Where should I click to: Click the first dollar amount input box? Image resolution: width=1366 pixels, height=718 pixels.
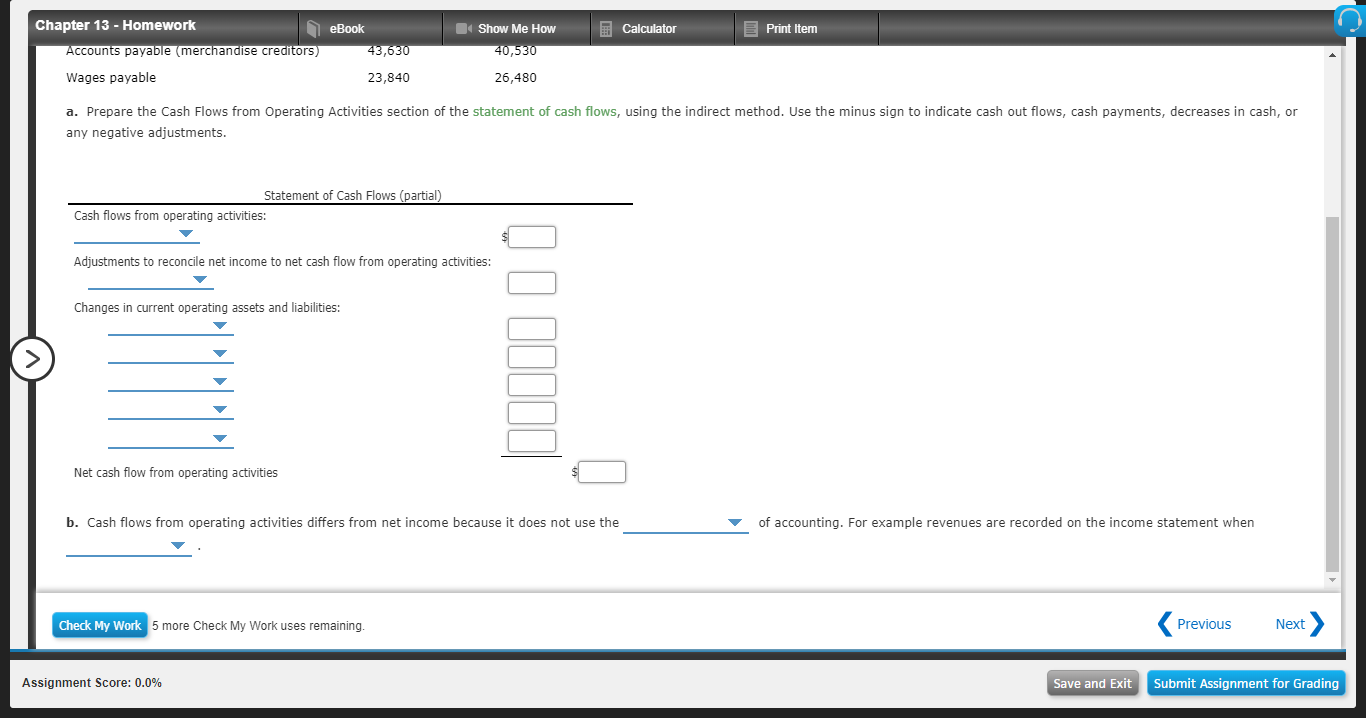pos(531,236)
